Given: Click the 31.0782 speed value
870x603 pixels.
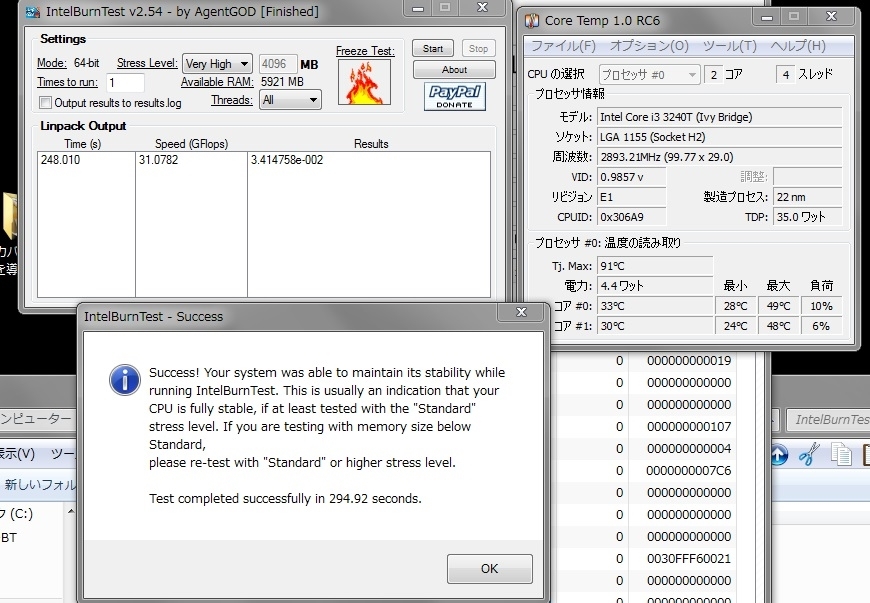Looking at the screenshot, I should pyautogui.click(x=159, y=160).
